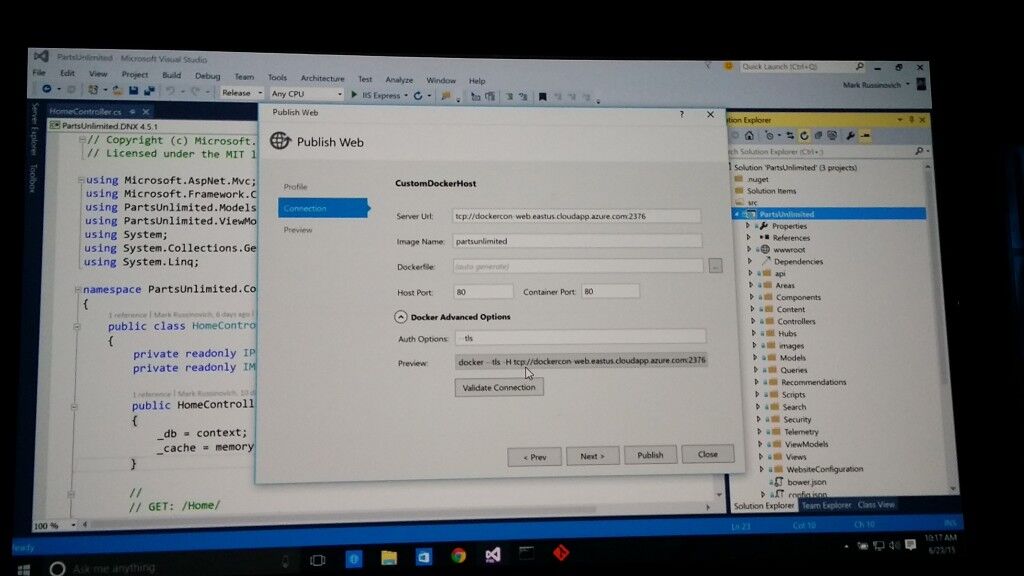Click the help question mark in Publish Web

pyautogui.click(x=682, y=114)
